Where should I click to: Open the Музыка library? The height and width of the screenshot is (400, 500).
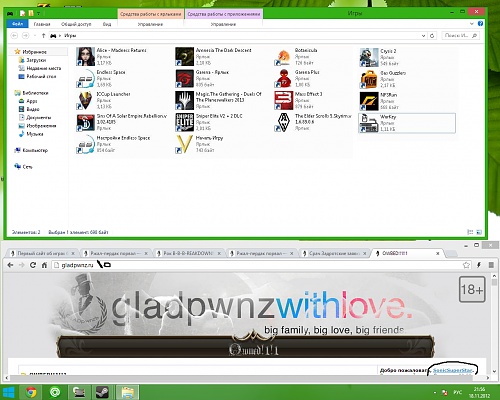(x=31, y=134)
